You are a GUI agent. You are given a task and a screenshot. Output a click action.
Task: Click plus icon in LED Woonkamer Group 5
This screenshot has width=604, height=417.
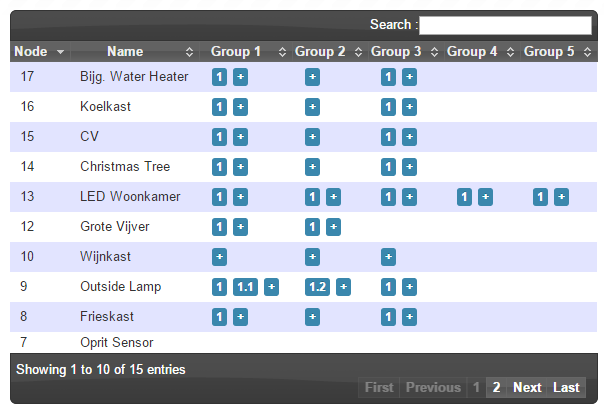click(561, 197)
